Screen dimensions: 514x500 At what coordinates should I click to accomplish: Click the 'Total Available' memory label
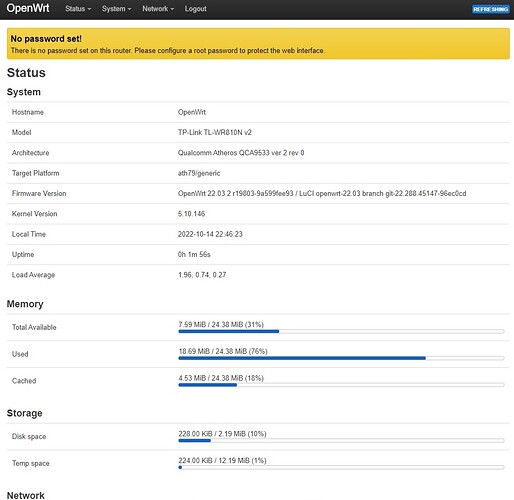pyautogui.click(x=34, y=327)
